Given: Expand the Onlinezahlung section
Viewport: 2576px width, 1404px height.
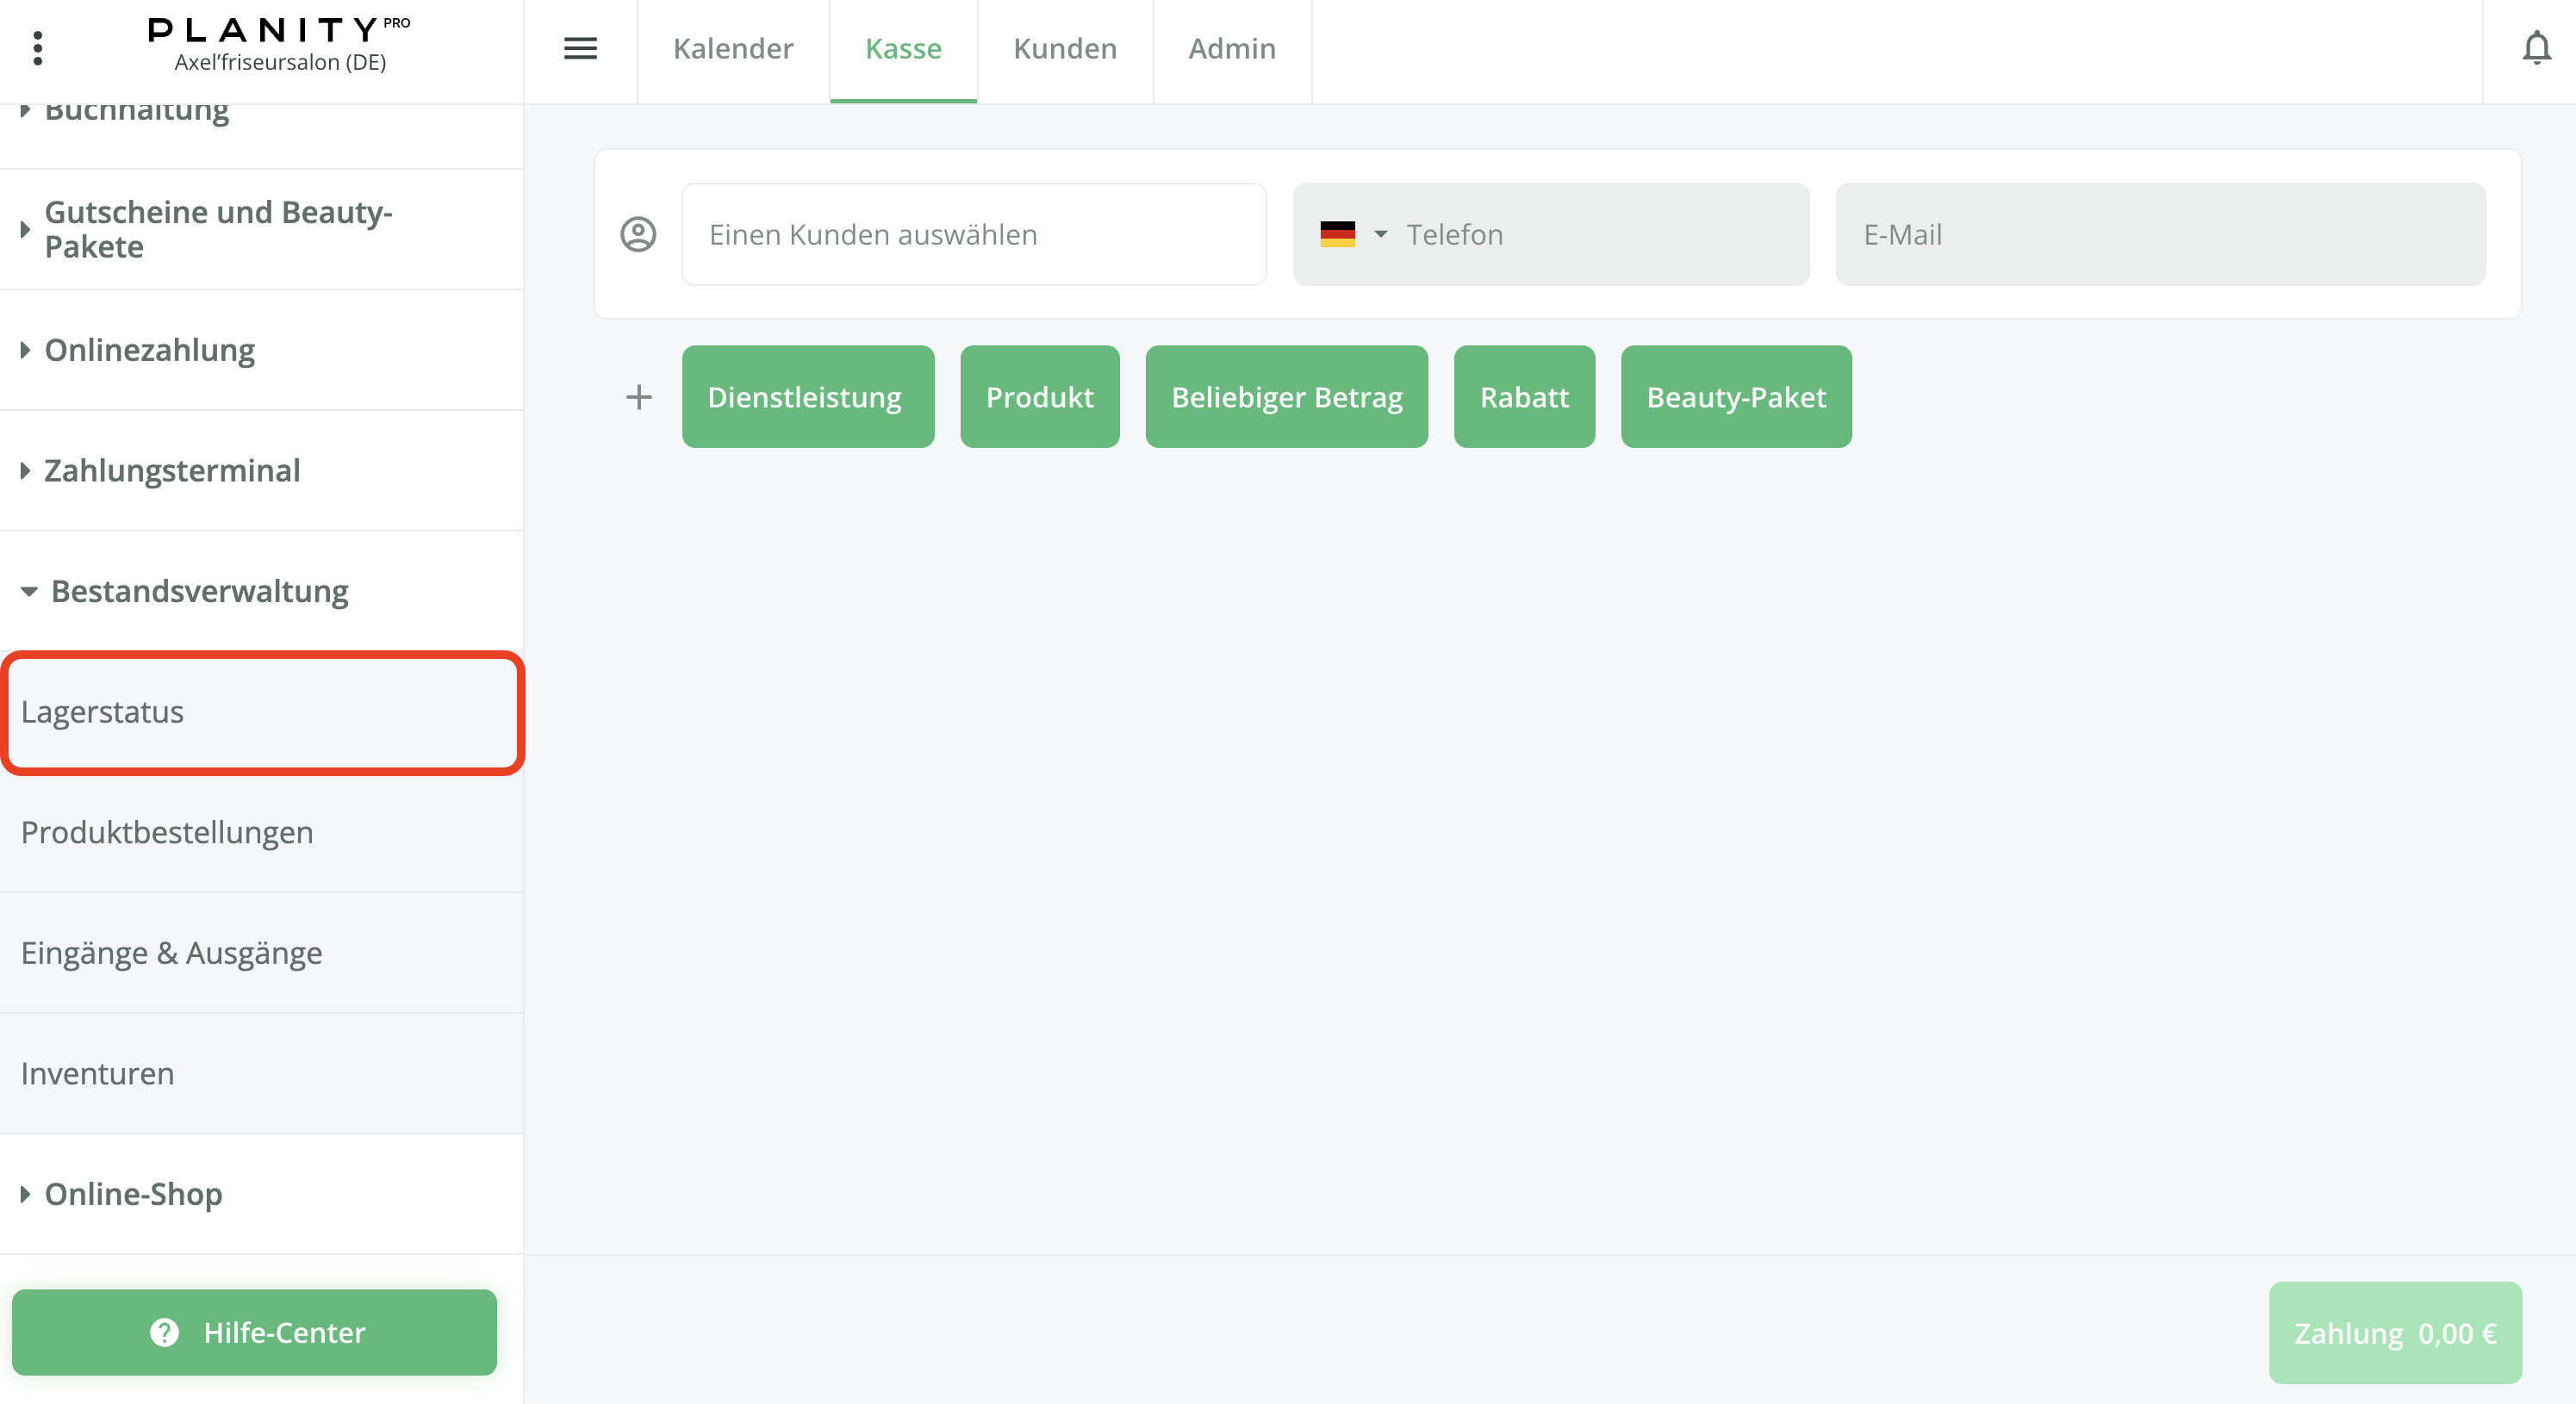Looking at the screenshot, I should pyautogui.click(x=150, y=350).
